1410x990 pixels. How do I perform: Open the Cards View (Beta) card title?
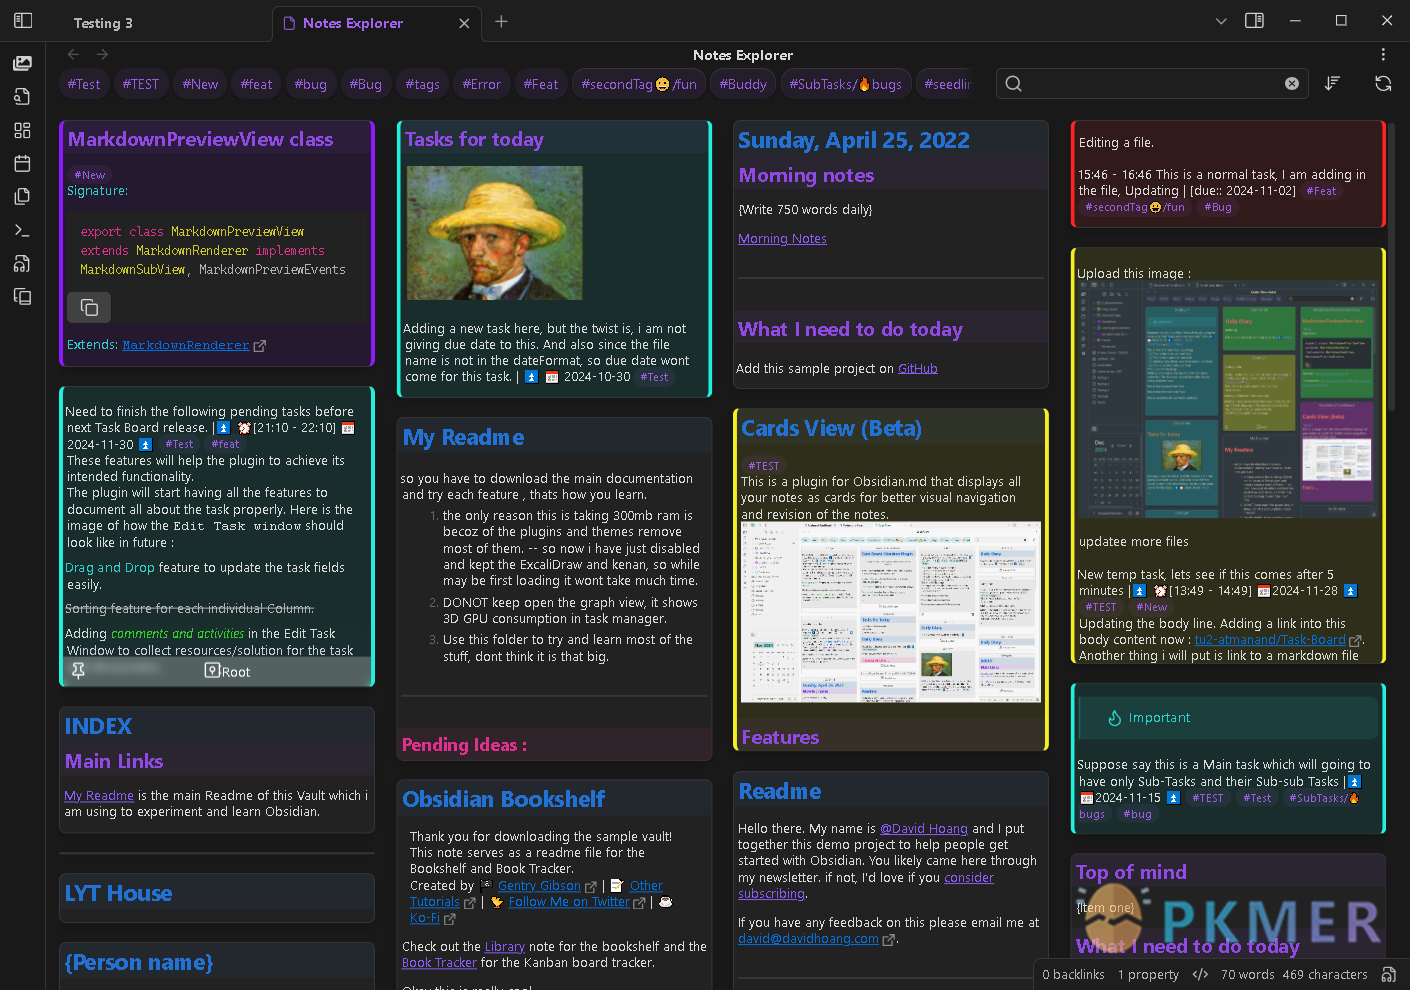[x=832, y=428]
